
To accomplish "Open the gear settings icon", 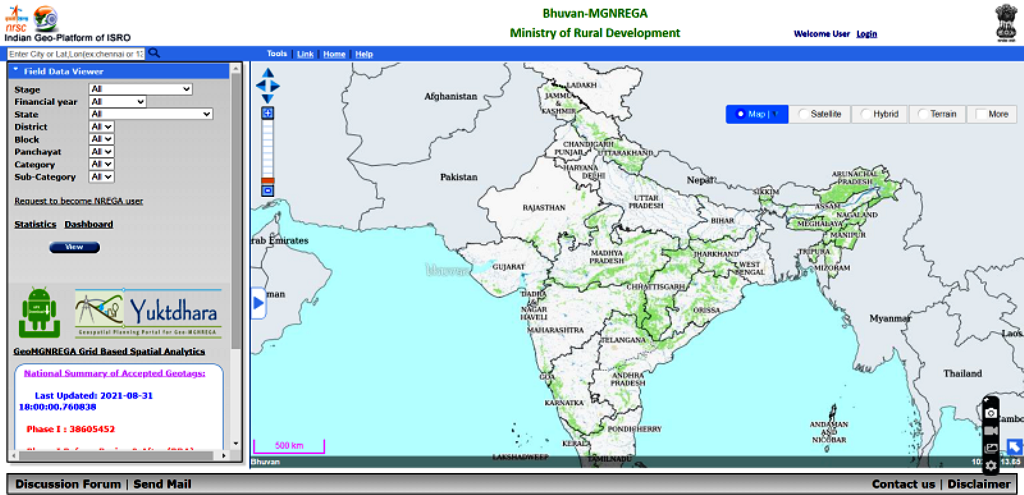I will pyautogui.click(x=991, y=466).
